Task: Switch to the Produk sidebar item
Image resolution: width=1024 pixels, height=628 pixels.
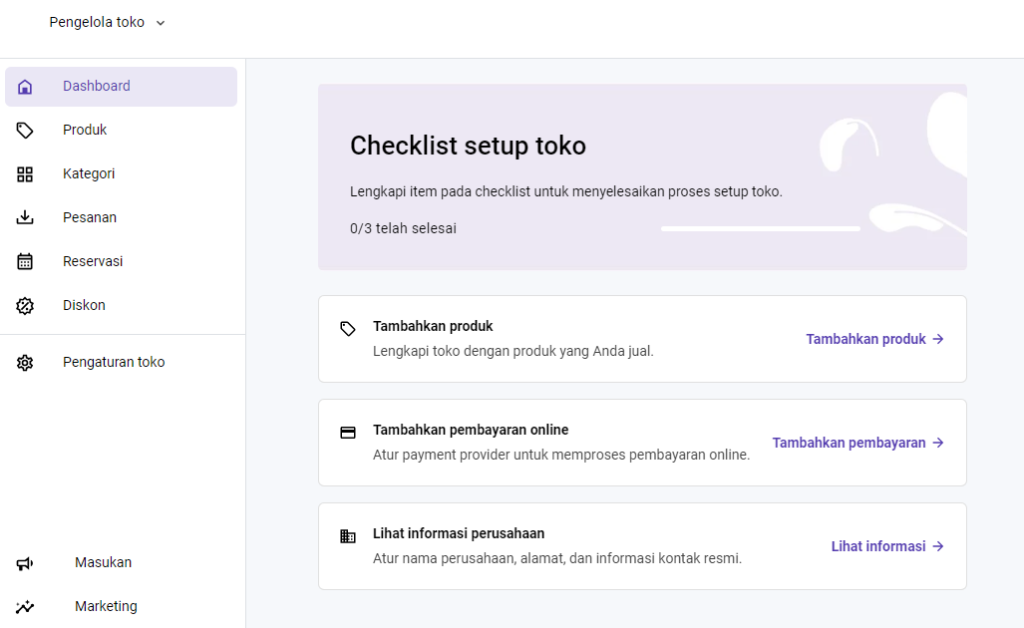Action: (84, 130)
